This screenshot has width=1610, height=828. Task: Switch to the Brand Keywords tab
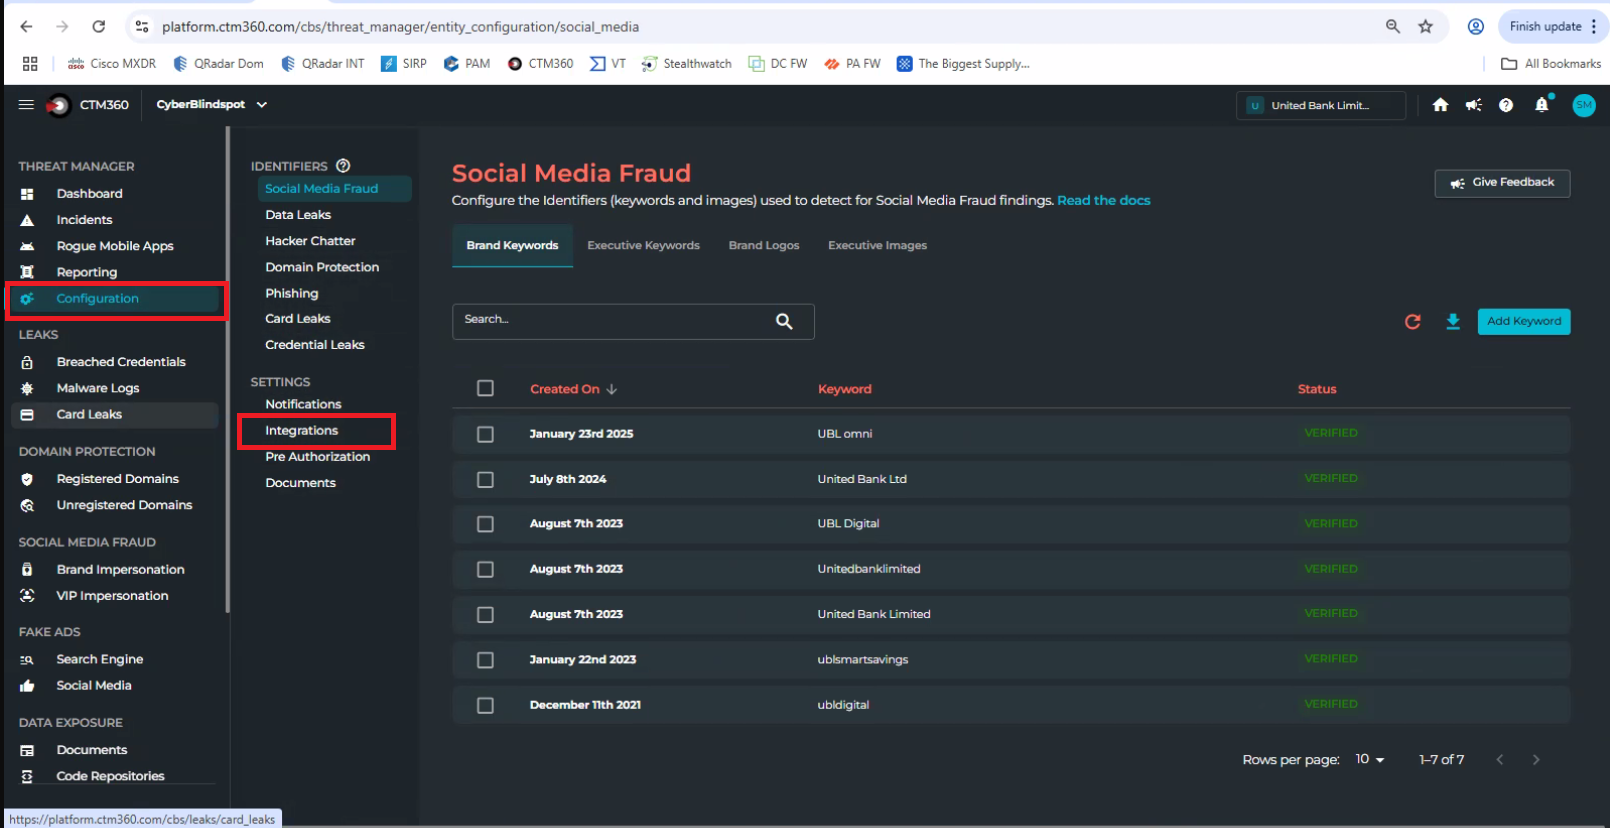coord(512,245)
